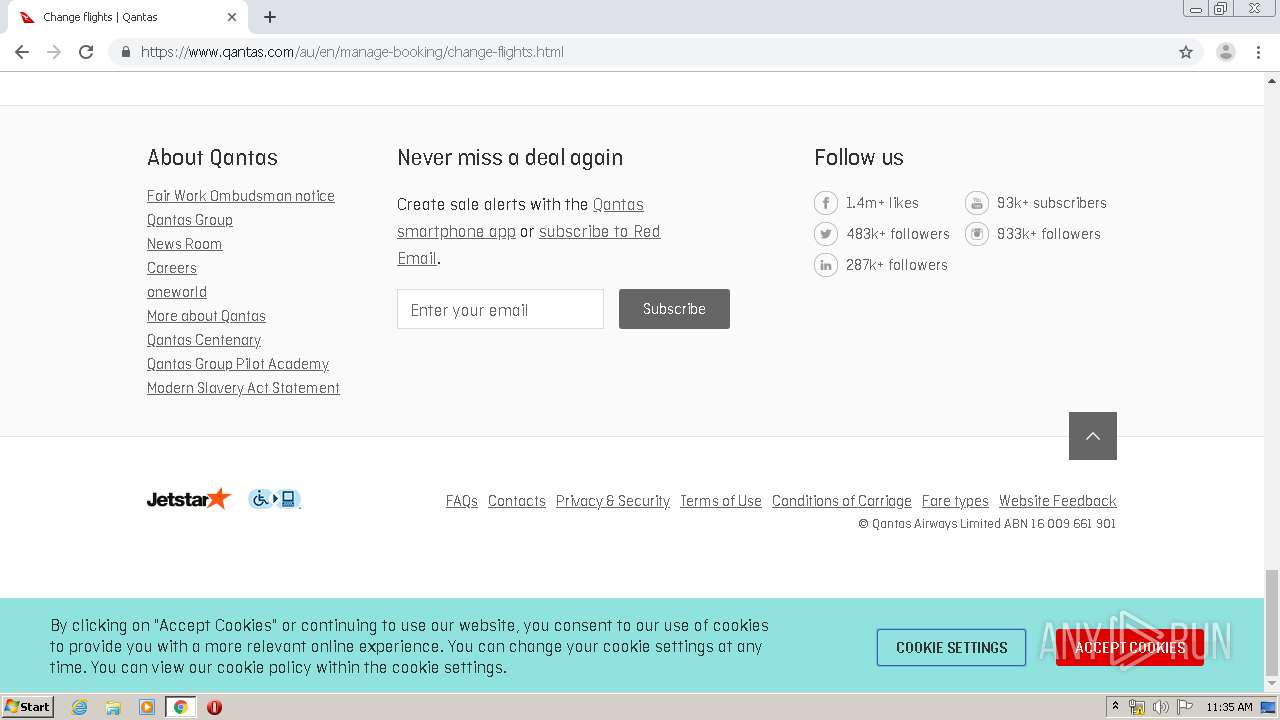
Task: Open Windows Explorer from taskbar
Action: tap(113, 707)
